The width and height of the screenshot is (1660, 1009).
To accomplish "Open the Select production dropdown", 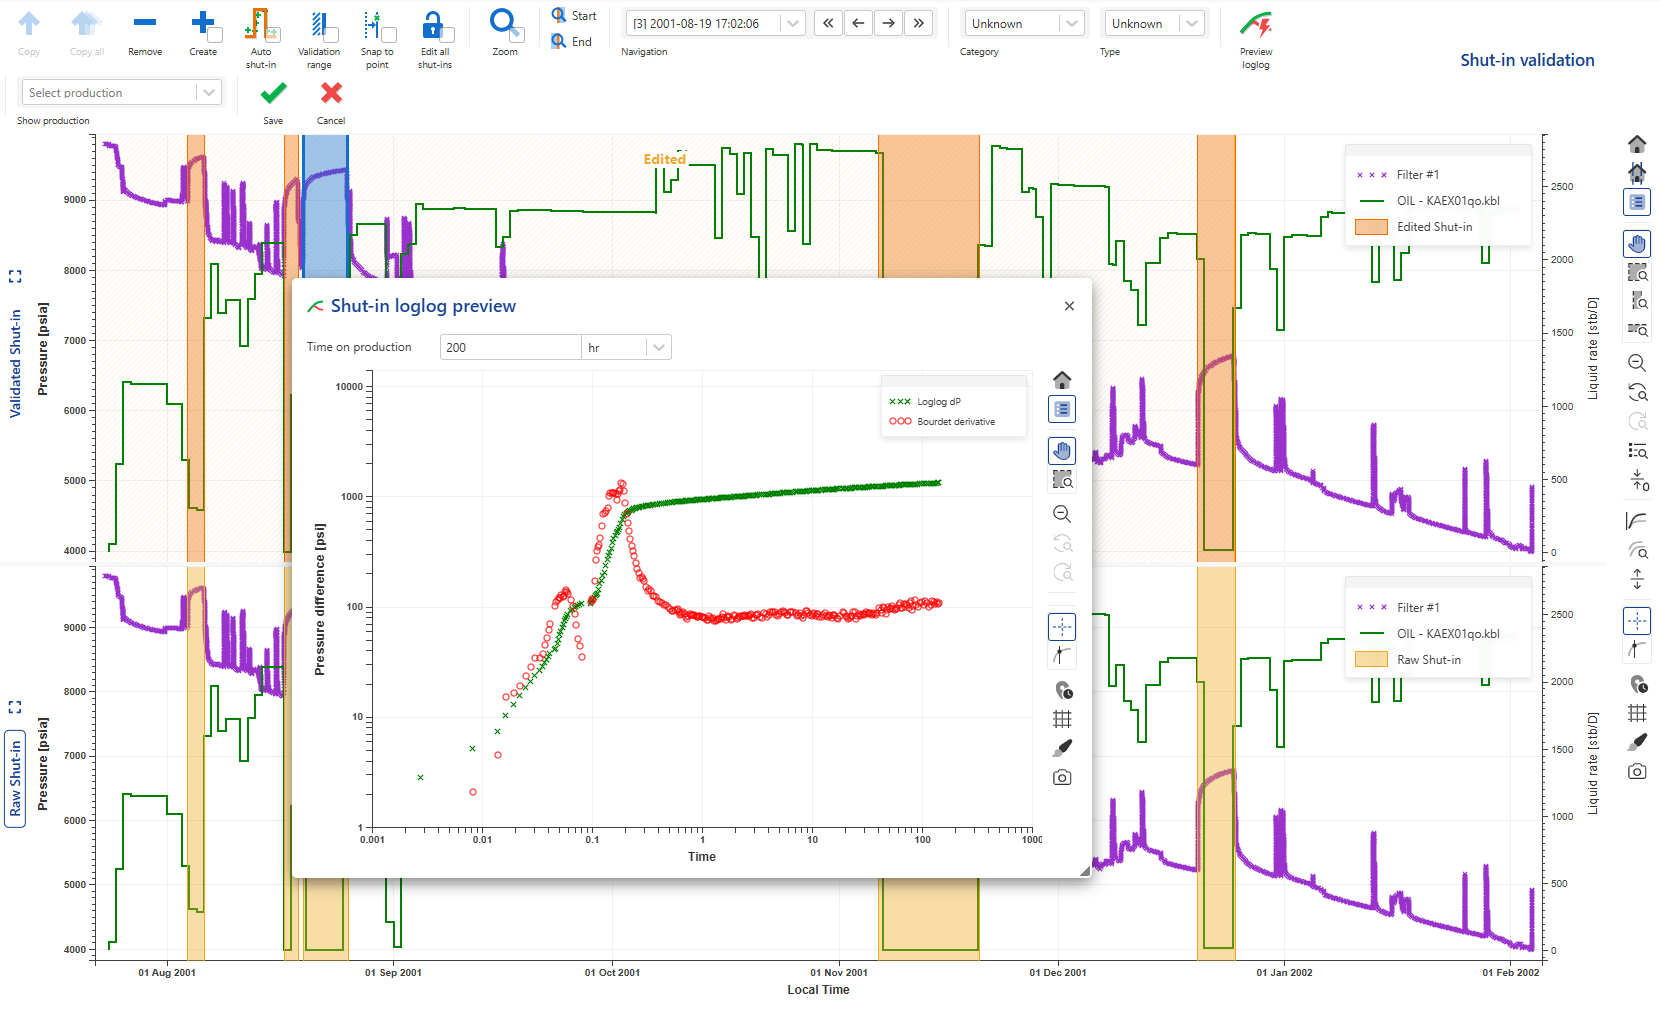I will (x=120, y=93).
